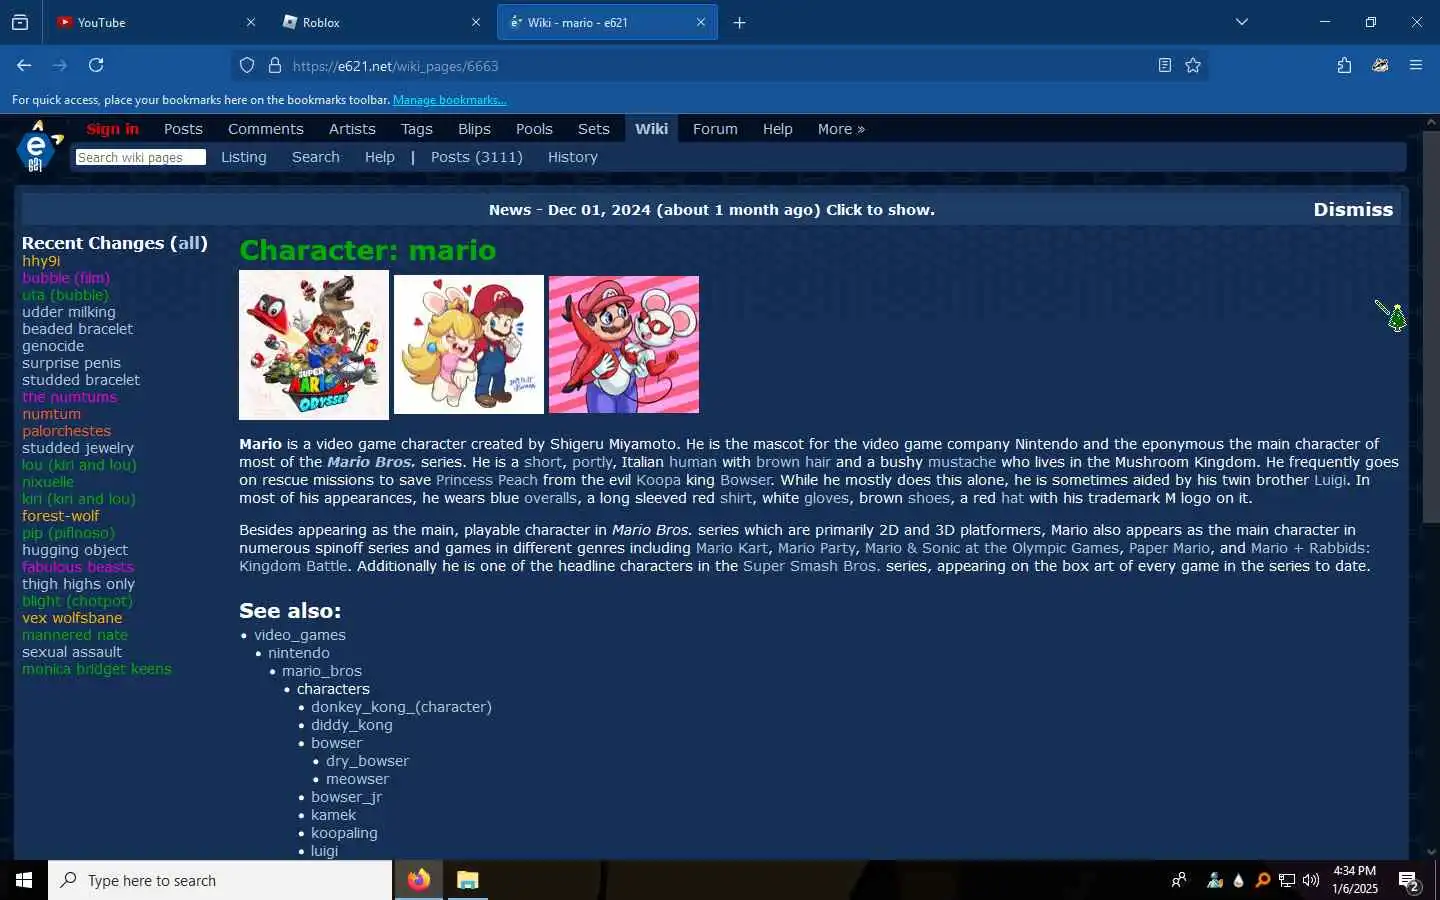The width and height of the screenshot is (1440, 900).
Task: Open the pink striped Mario thumbnail
Action: pyautogui.click(x=624, y=344)
